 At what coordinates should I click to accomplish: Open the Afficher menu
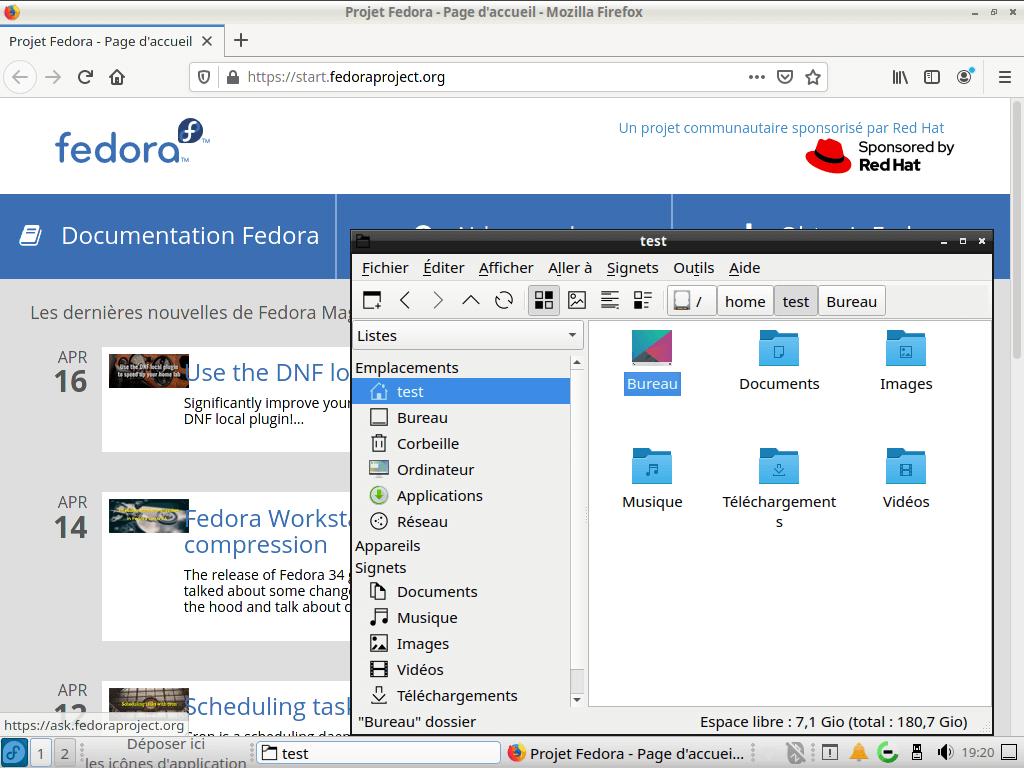coord(506,268)
